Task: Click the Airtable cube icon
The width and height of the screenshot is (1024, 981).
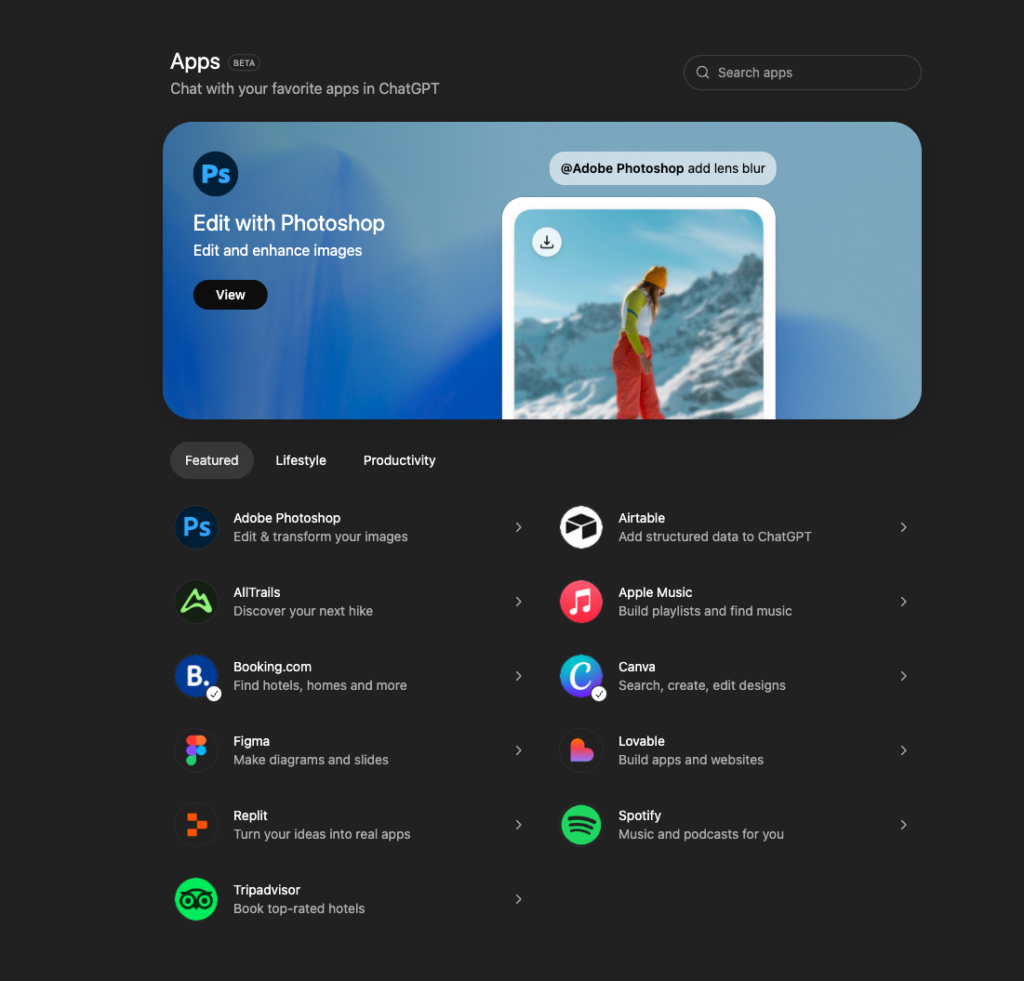Action: [x=581, y=527]
